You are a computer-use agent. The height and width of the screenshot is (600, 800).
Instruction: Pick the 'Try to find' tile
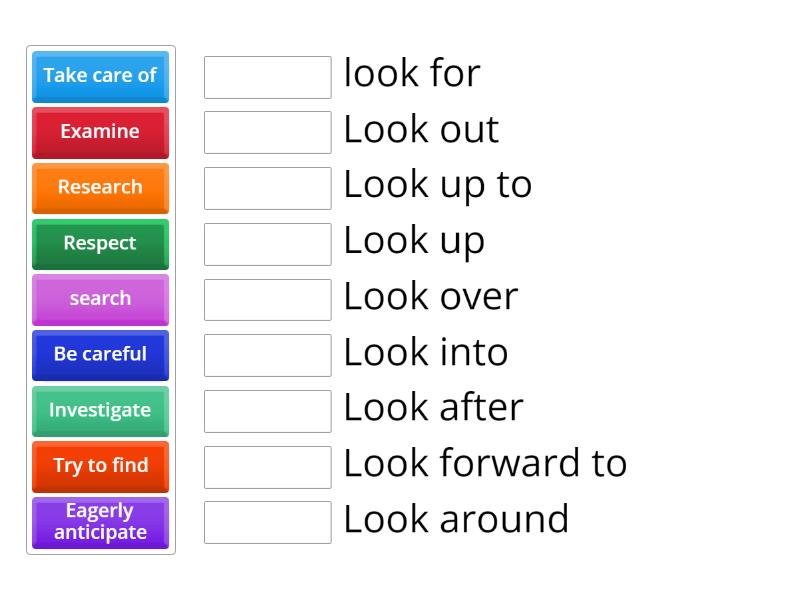100,466
